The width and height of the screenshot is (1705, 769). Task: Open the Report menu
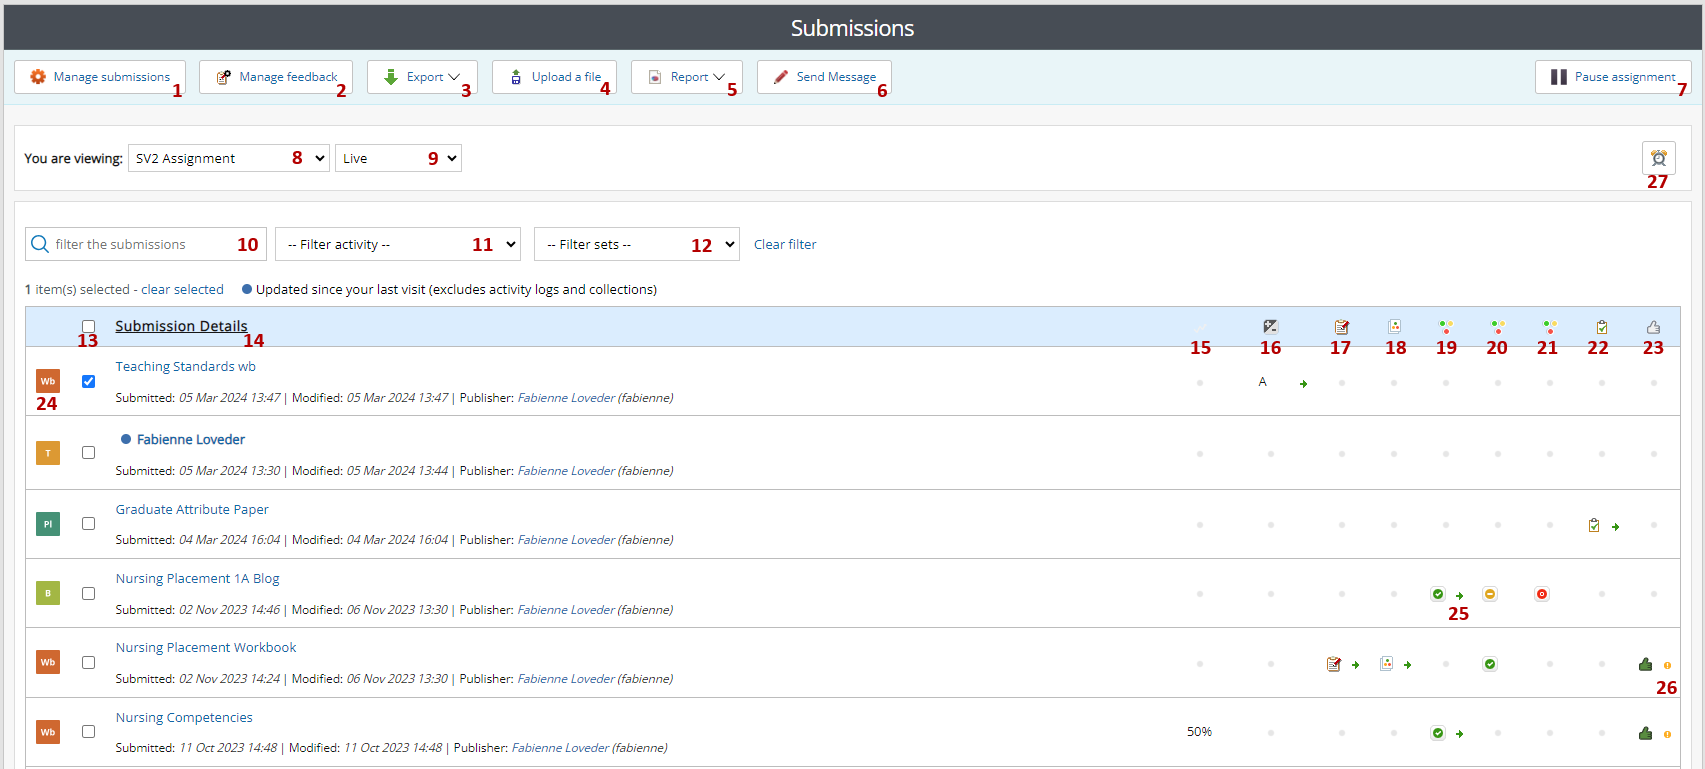pos(686,77)
